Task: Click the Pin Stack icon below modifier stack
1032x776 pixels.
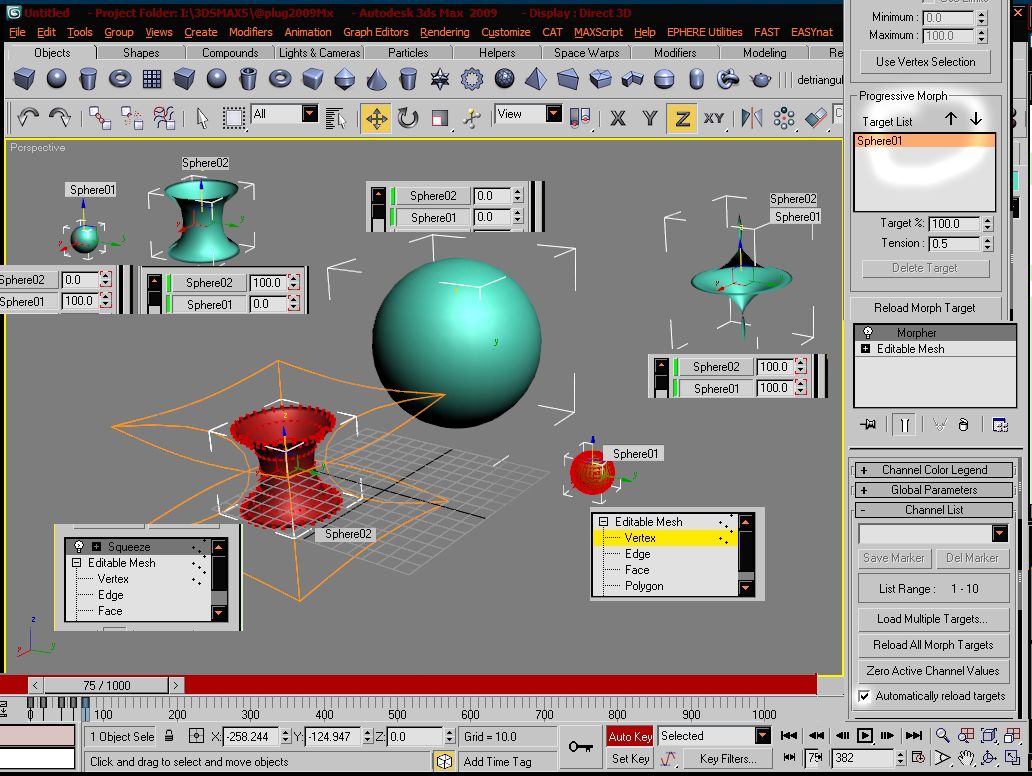Action: coord(868,425)
